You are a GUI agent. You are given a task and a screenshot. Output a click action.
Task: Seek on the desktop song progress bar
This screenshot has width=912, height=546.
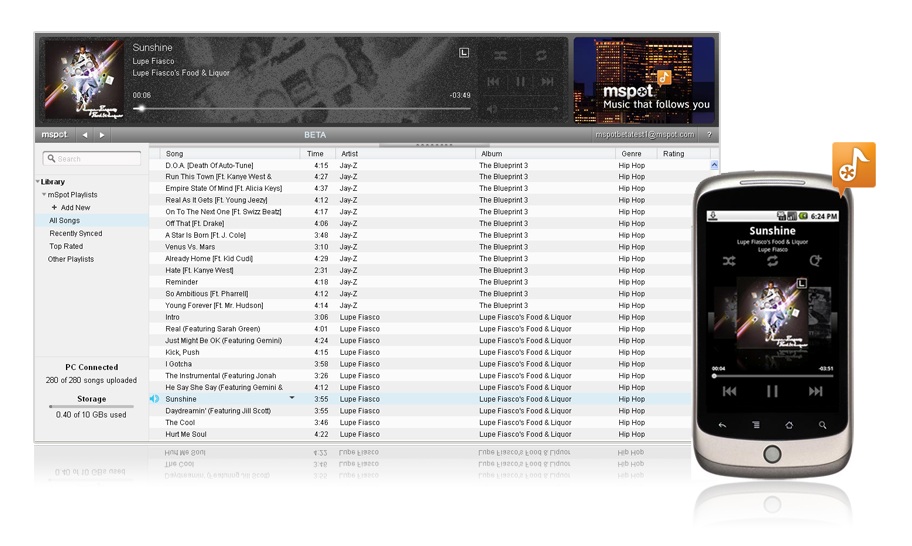tap(302, 108)
